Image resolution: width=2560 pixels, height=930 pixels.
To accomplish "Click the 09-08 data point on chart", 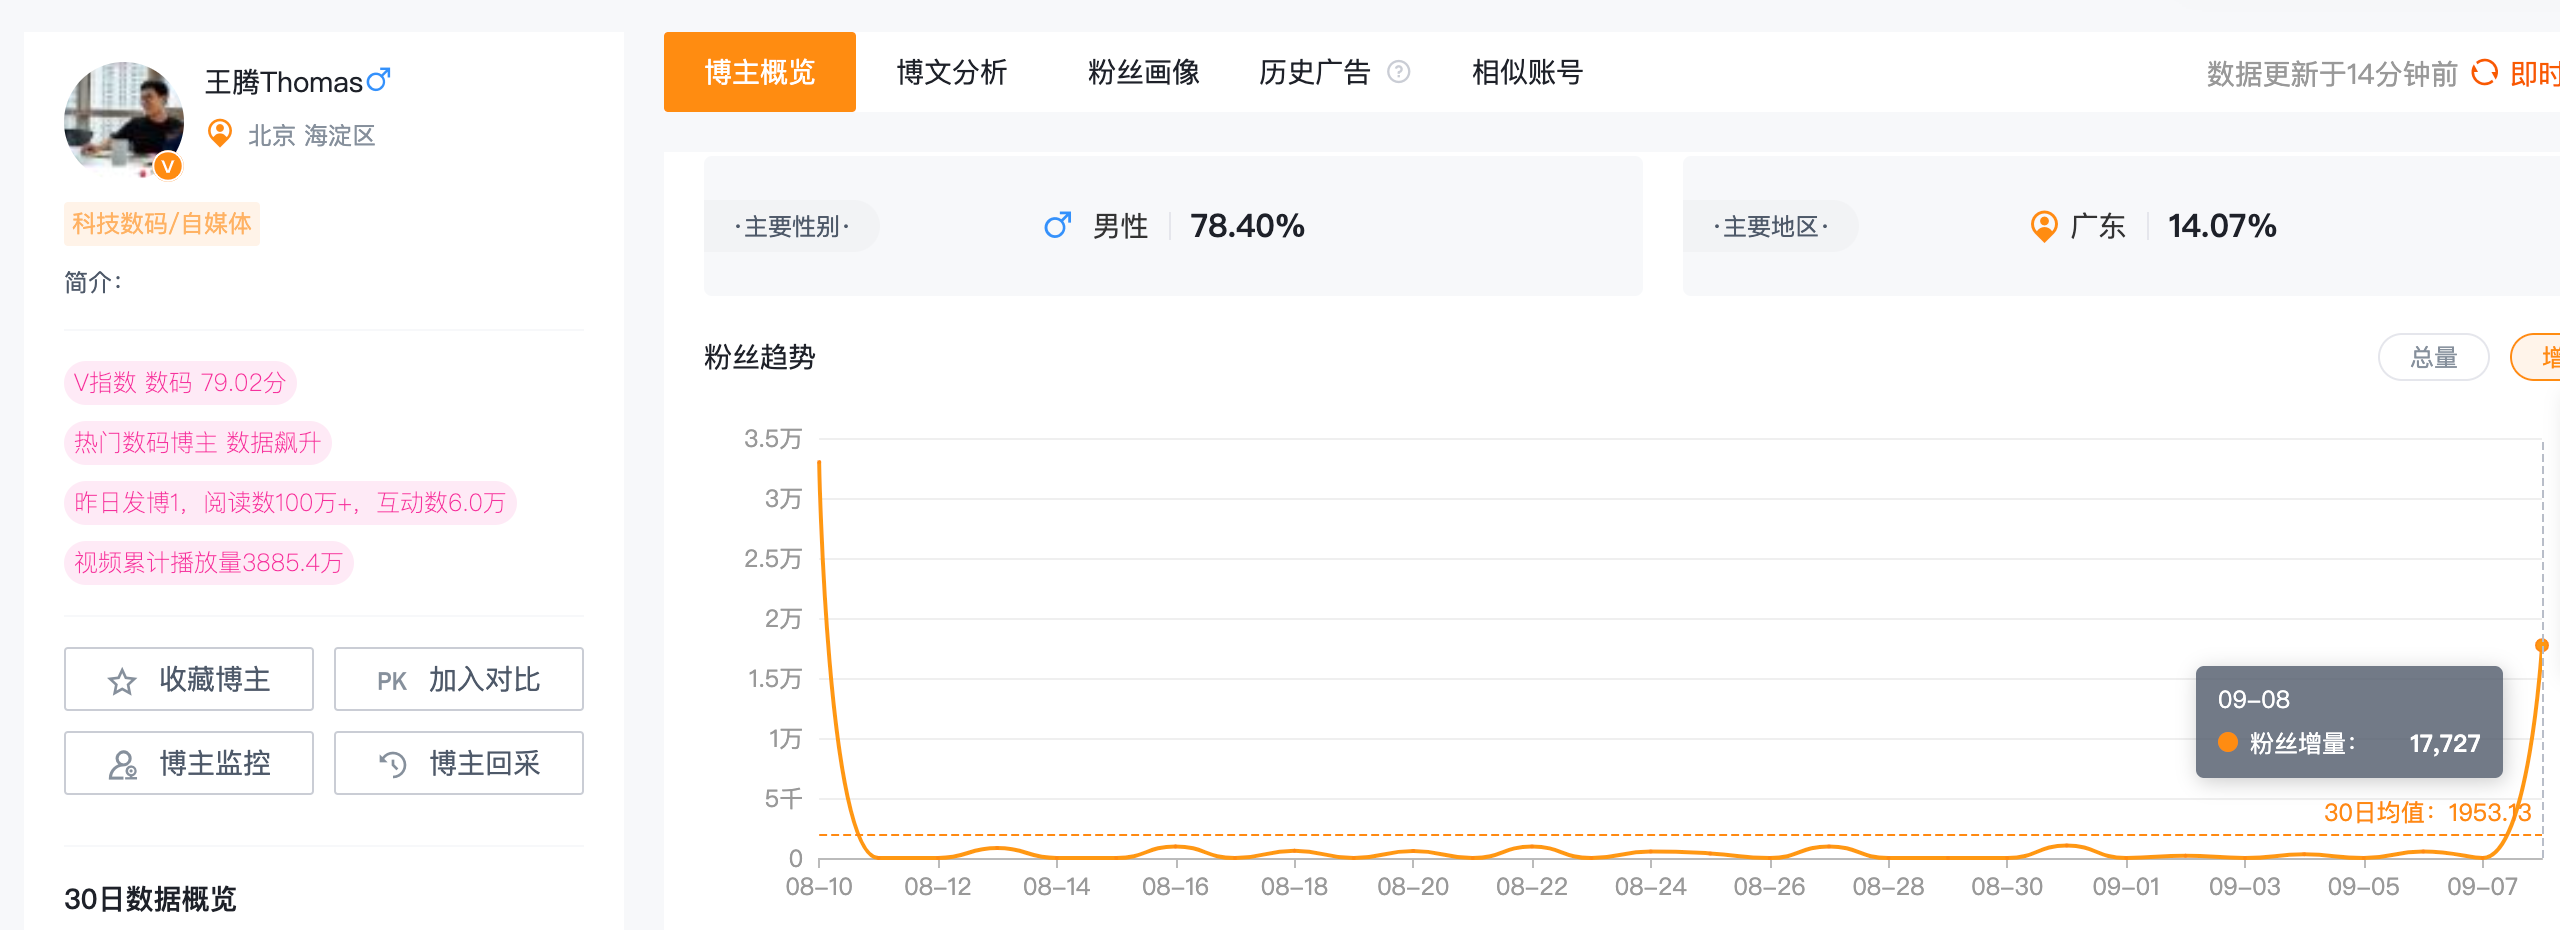I will point(2541,645).
